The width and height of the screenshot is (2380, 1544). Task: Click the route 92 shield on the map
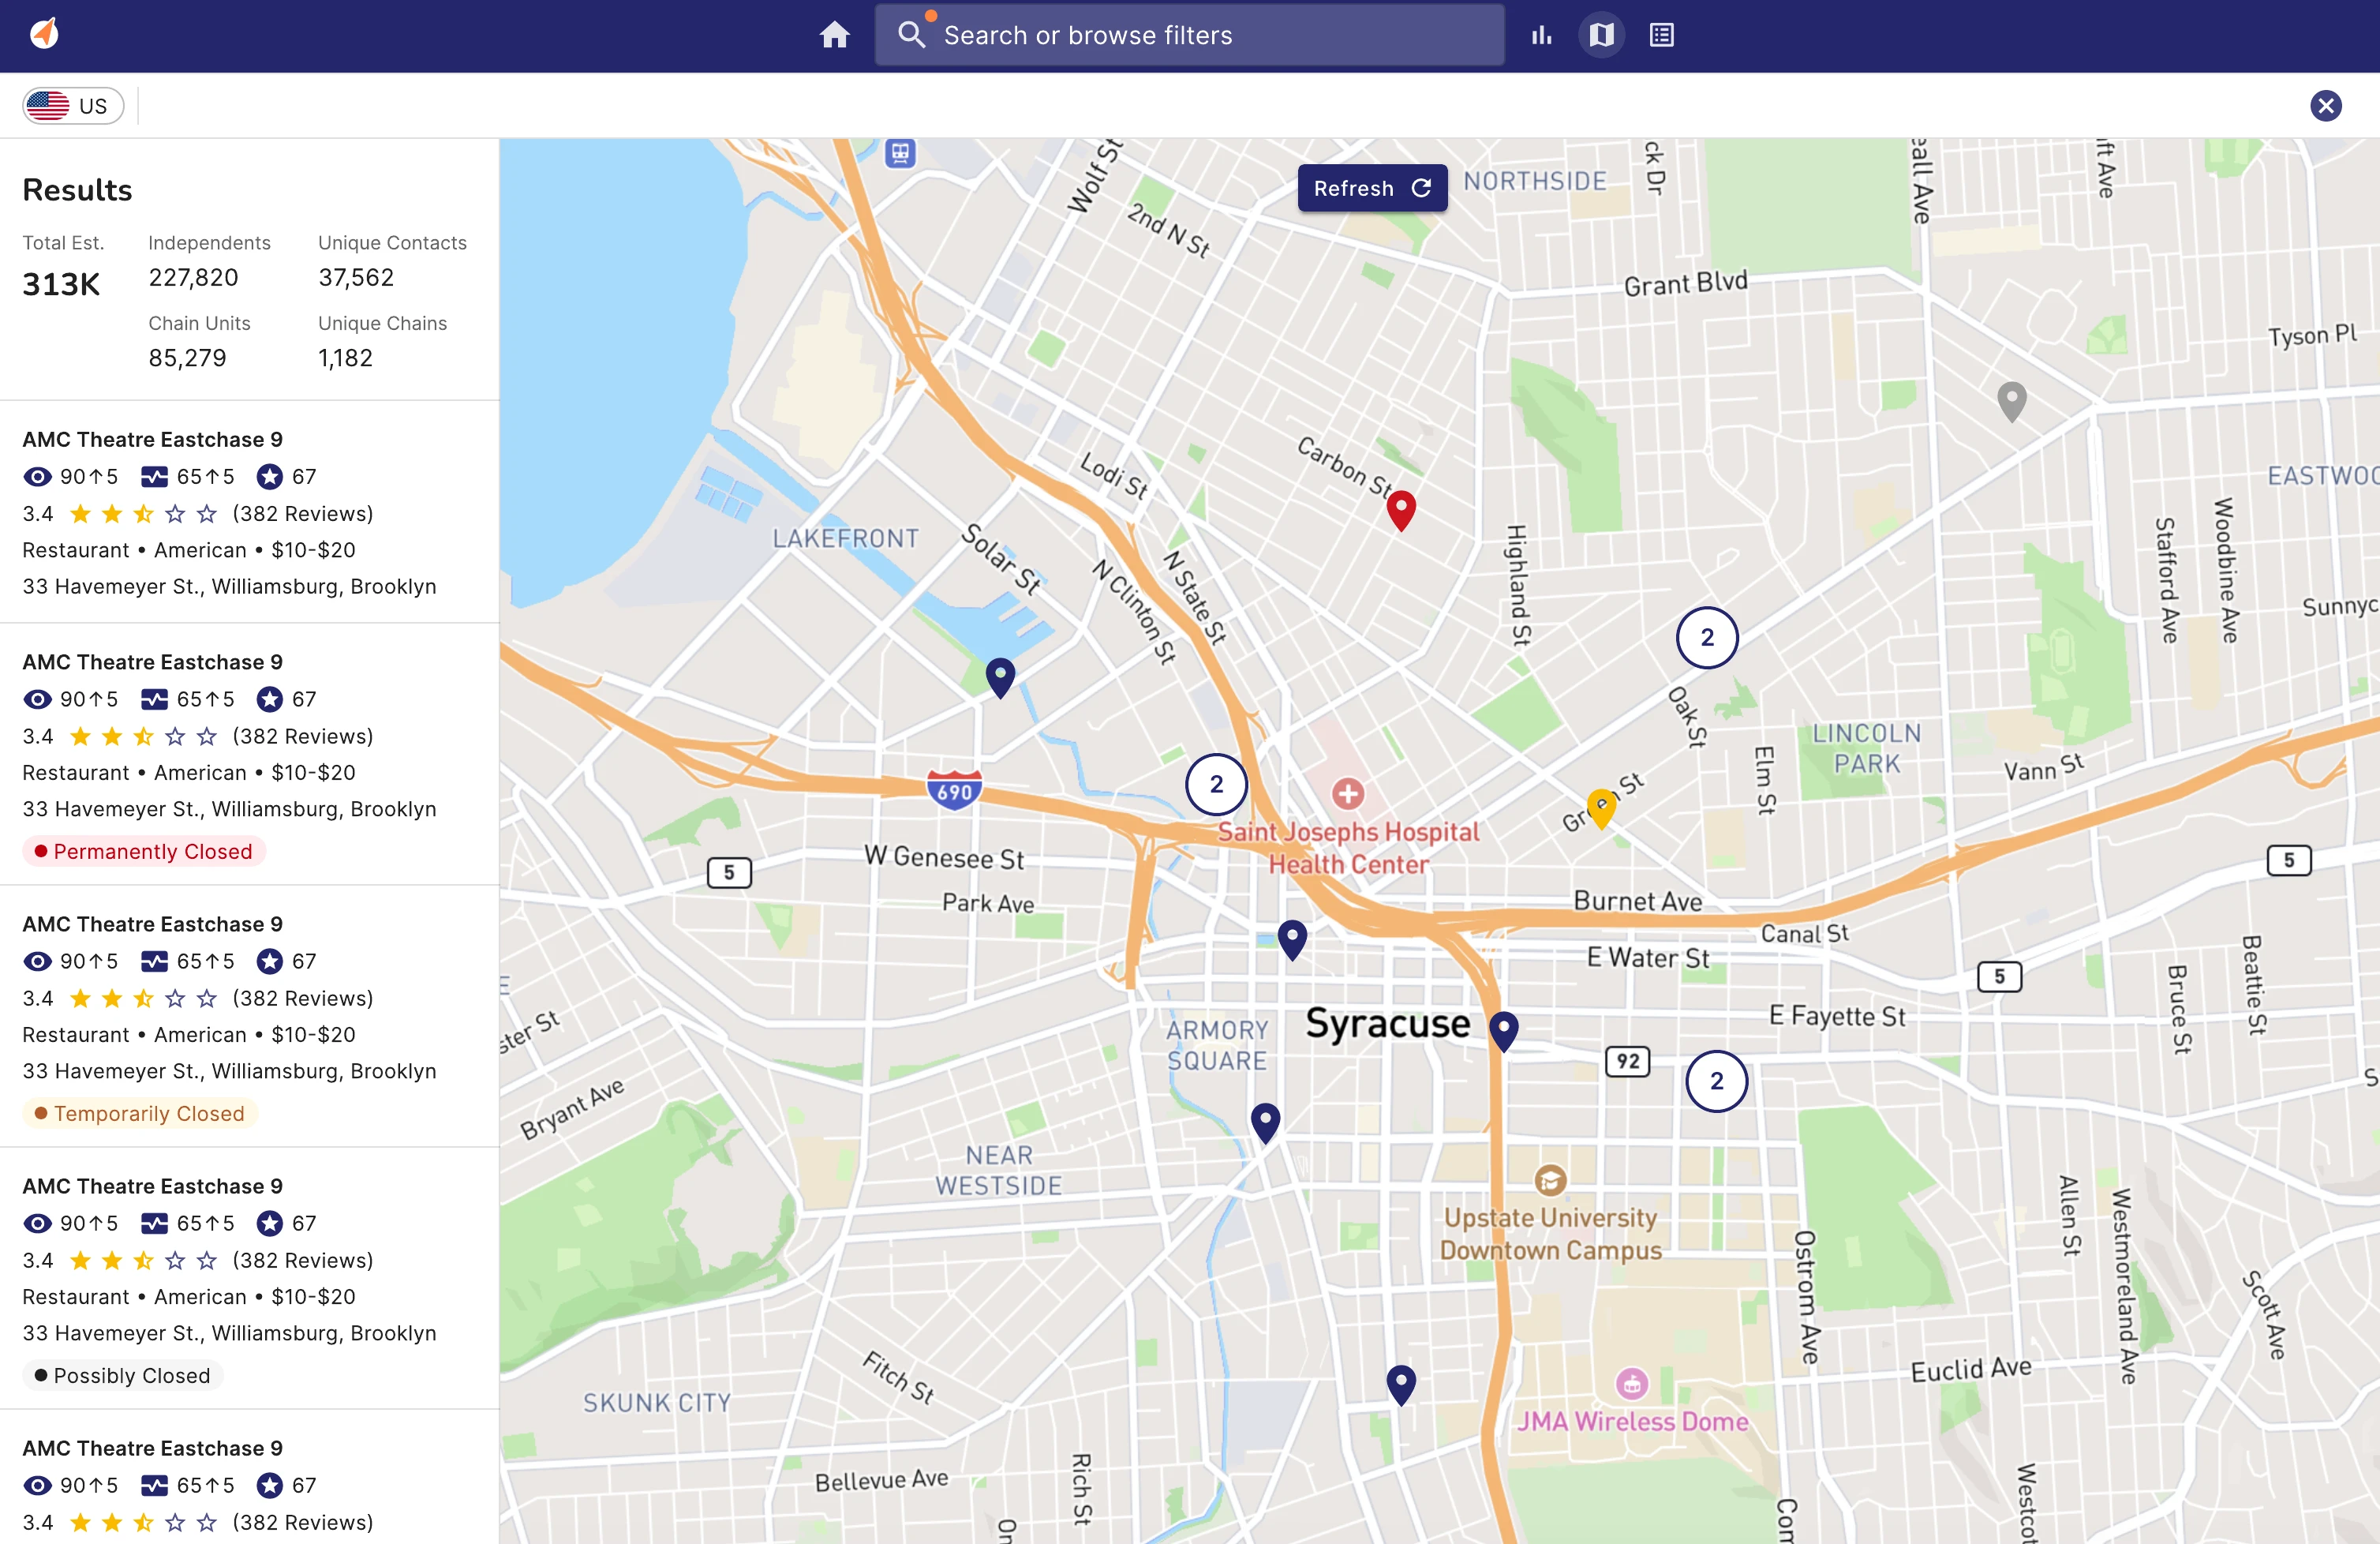point(1628,1061)
